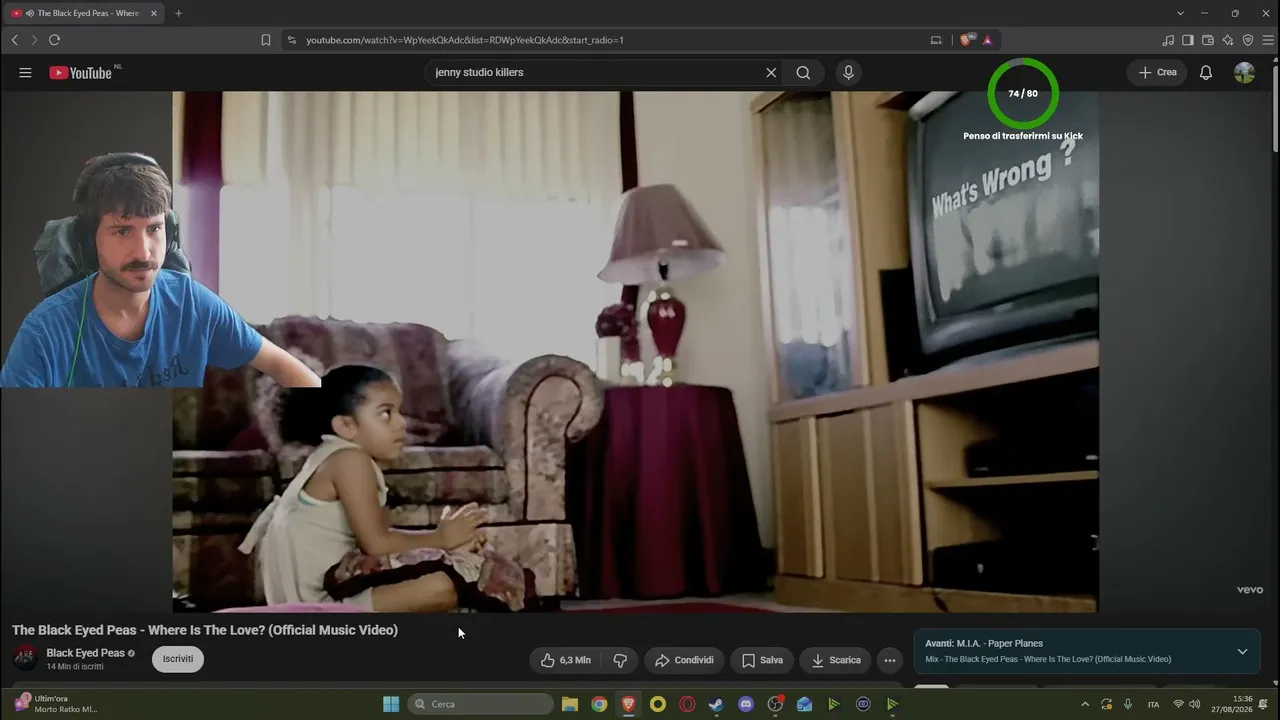This screenshot has height=720, width=1280.
Task: Start voice search with the microphone
Action: click(848, 72)
